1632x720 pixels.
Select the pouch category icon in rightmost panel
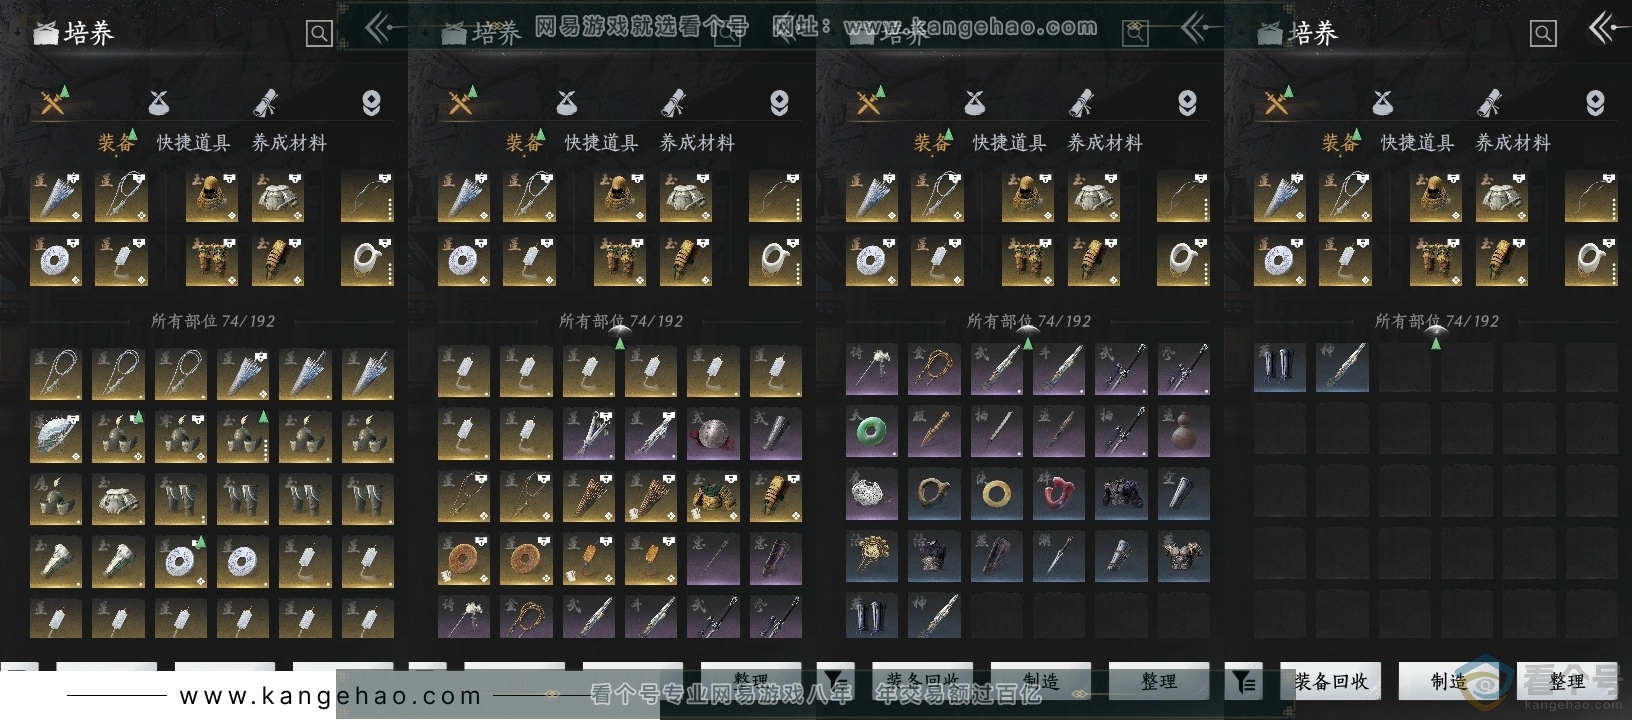tap(1382, 102)
